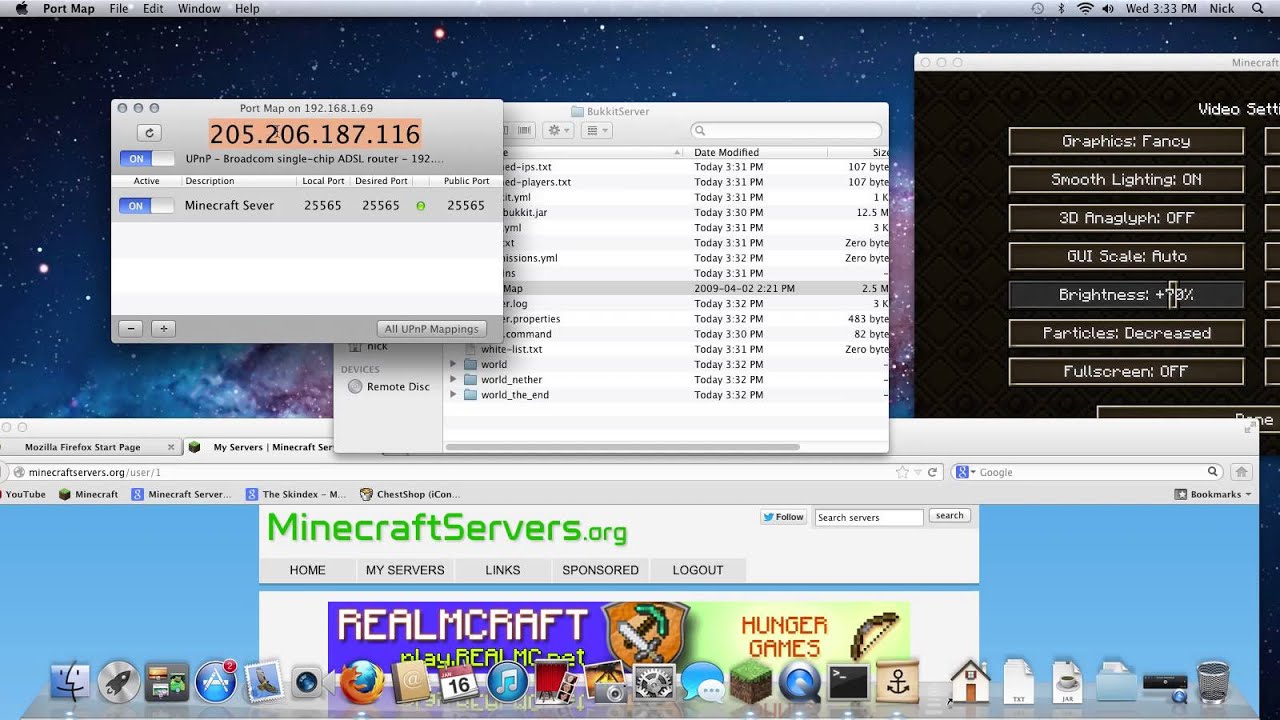Screen dimensions: 1280x720
Task: Open Launchpad rocket icon in dock
Action: [x=119, y=683]
